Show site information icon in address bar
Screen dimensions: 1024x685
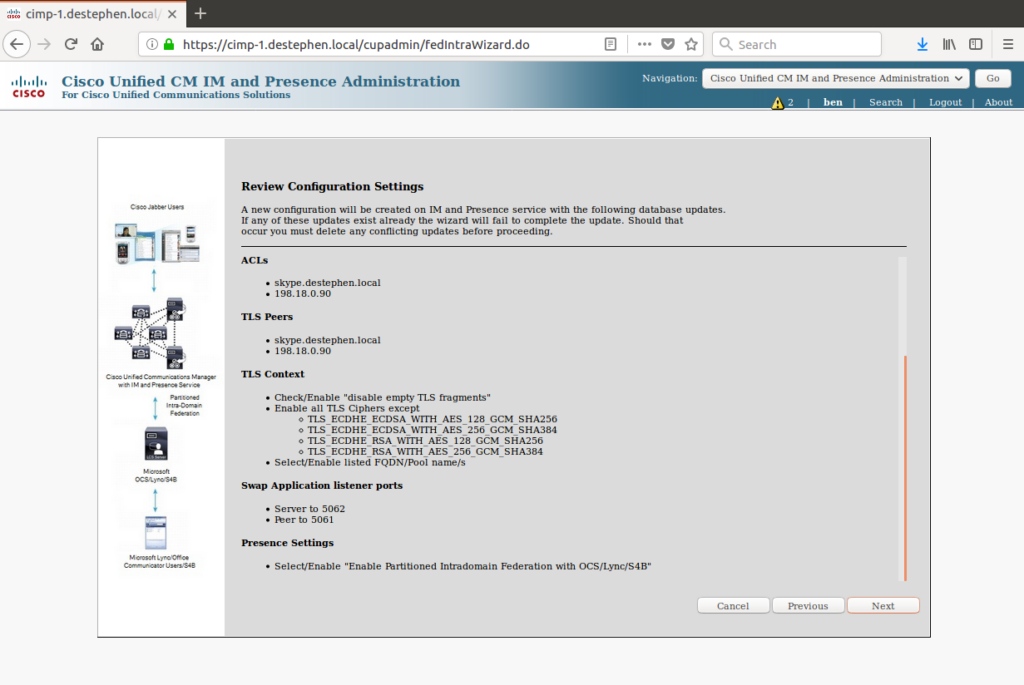coord(152,44)
